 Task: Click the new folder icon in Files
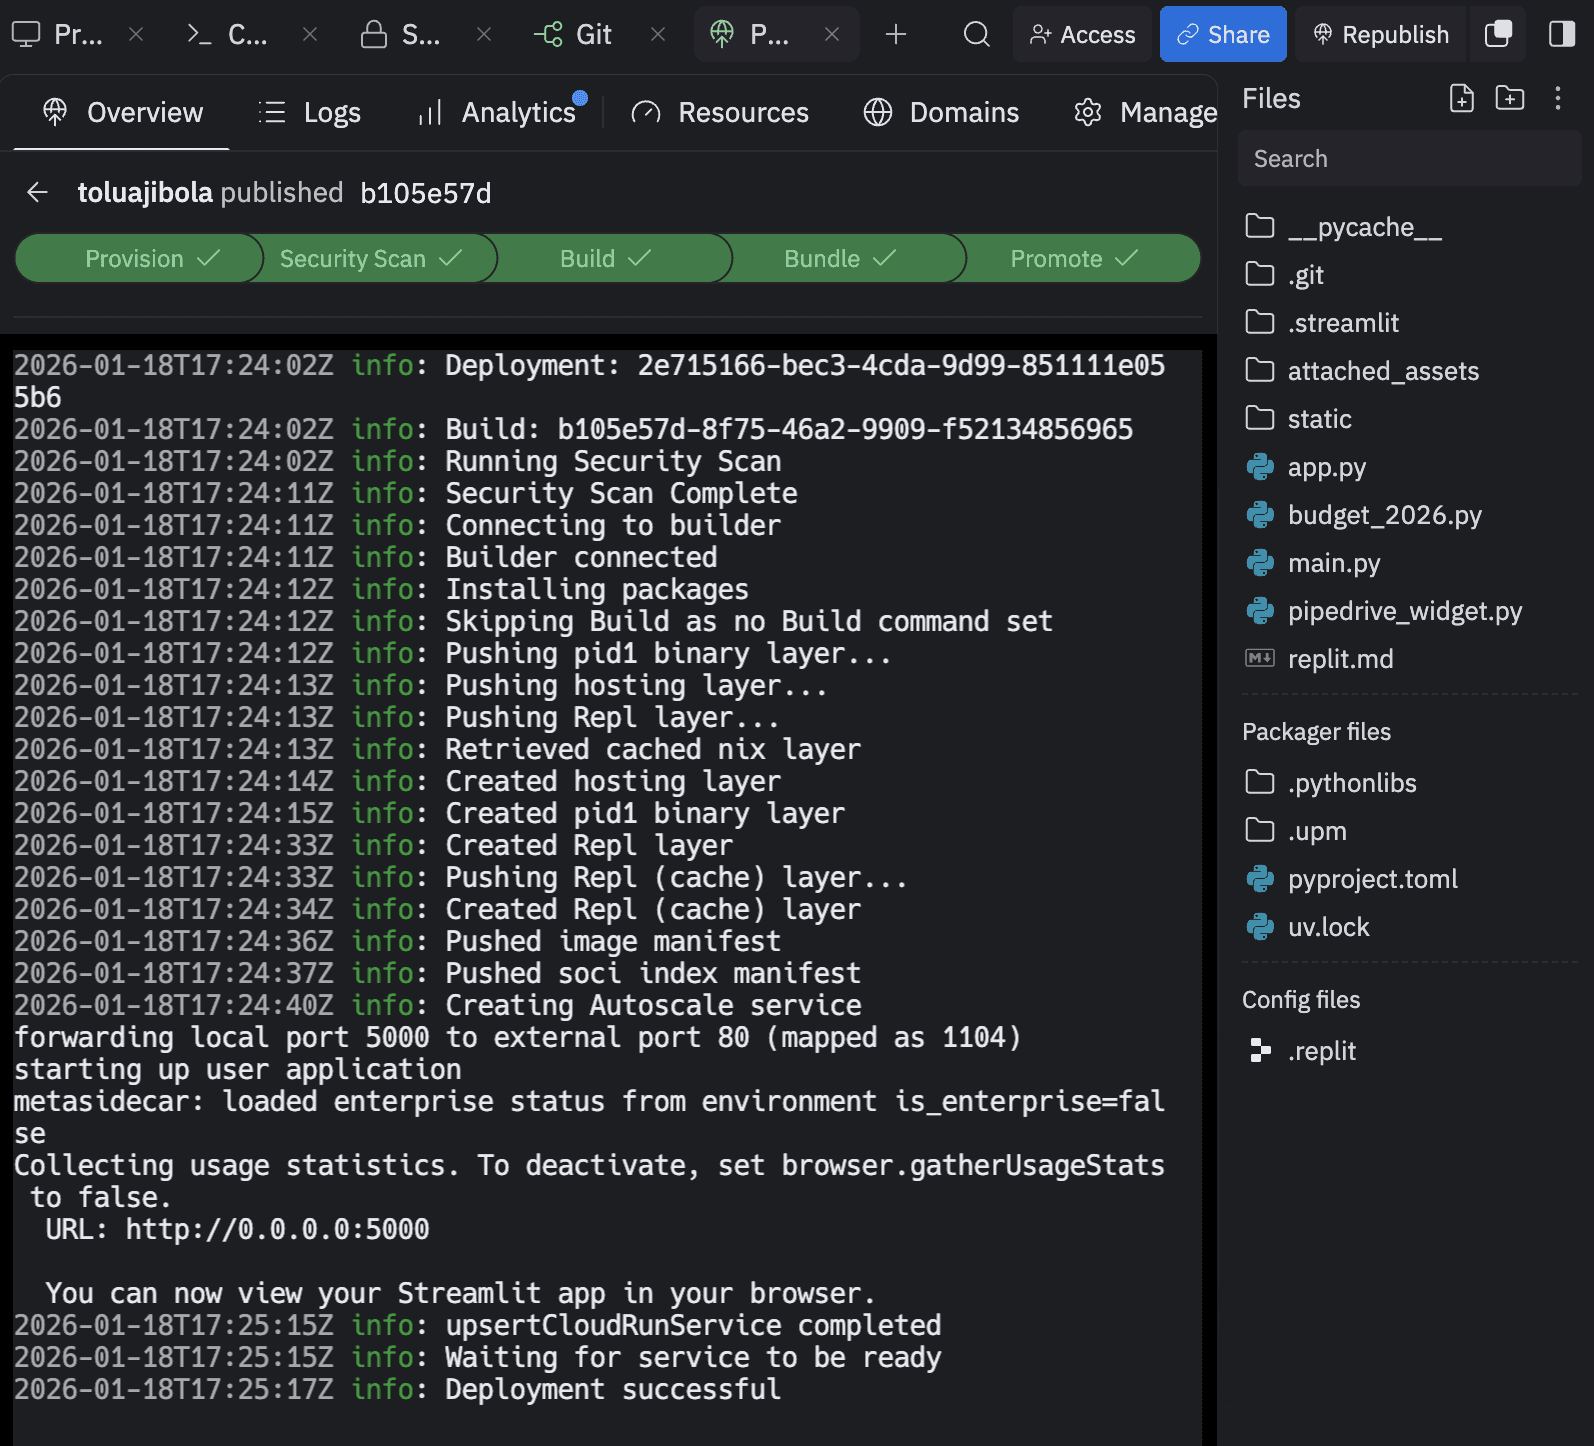click(x=1509, y=98)
